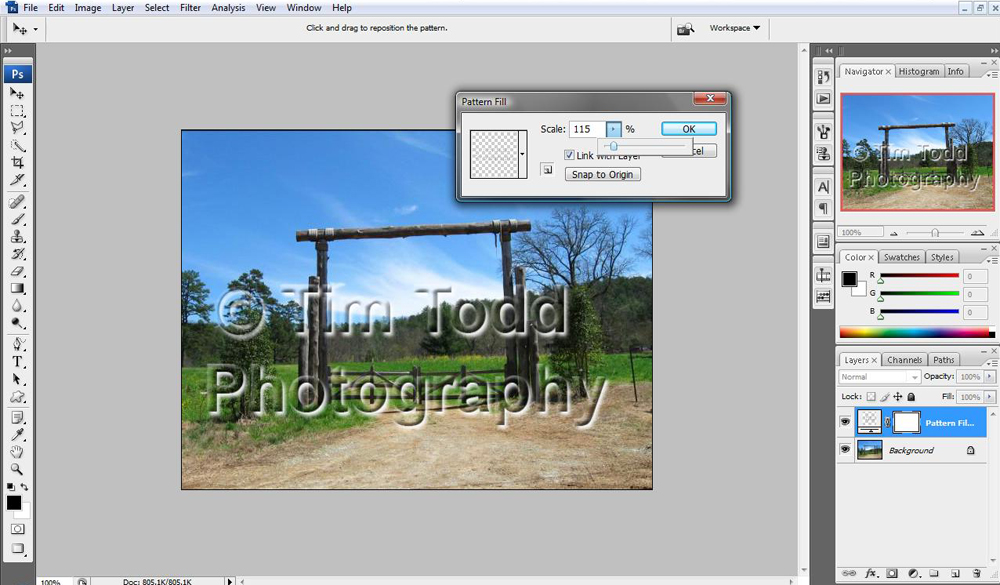Open the Paragraph panel icon in dock
This screenshot has height=585, width=1000.
point(823,209)
